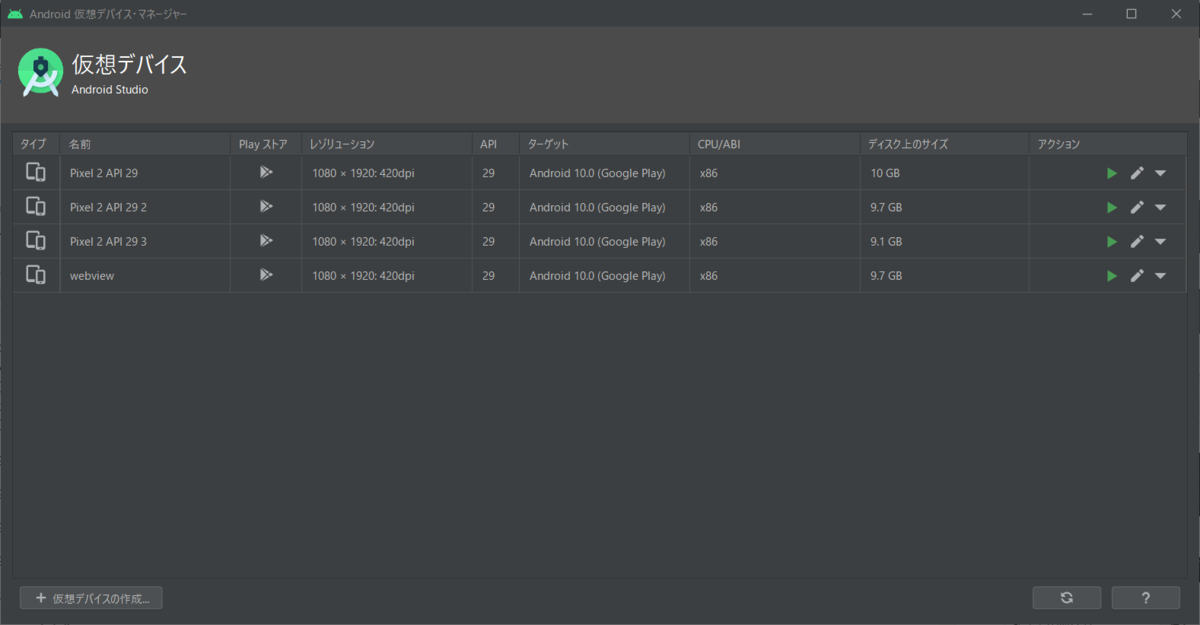Click Play Store icon in Pixel 2 API 29 2 row

266,206
